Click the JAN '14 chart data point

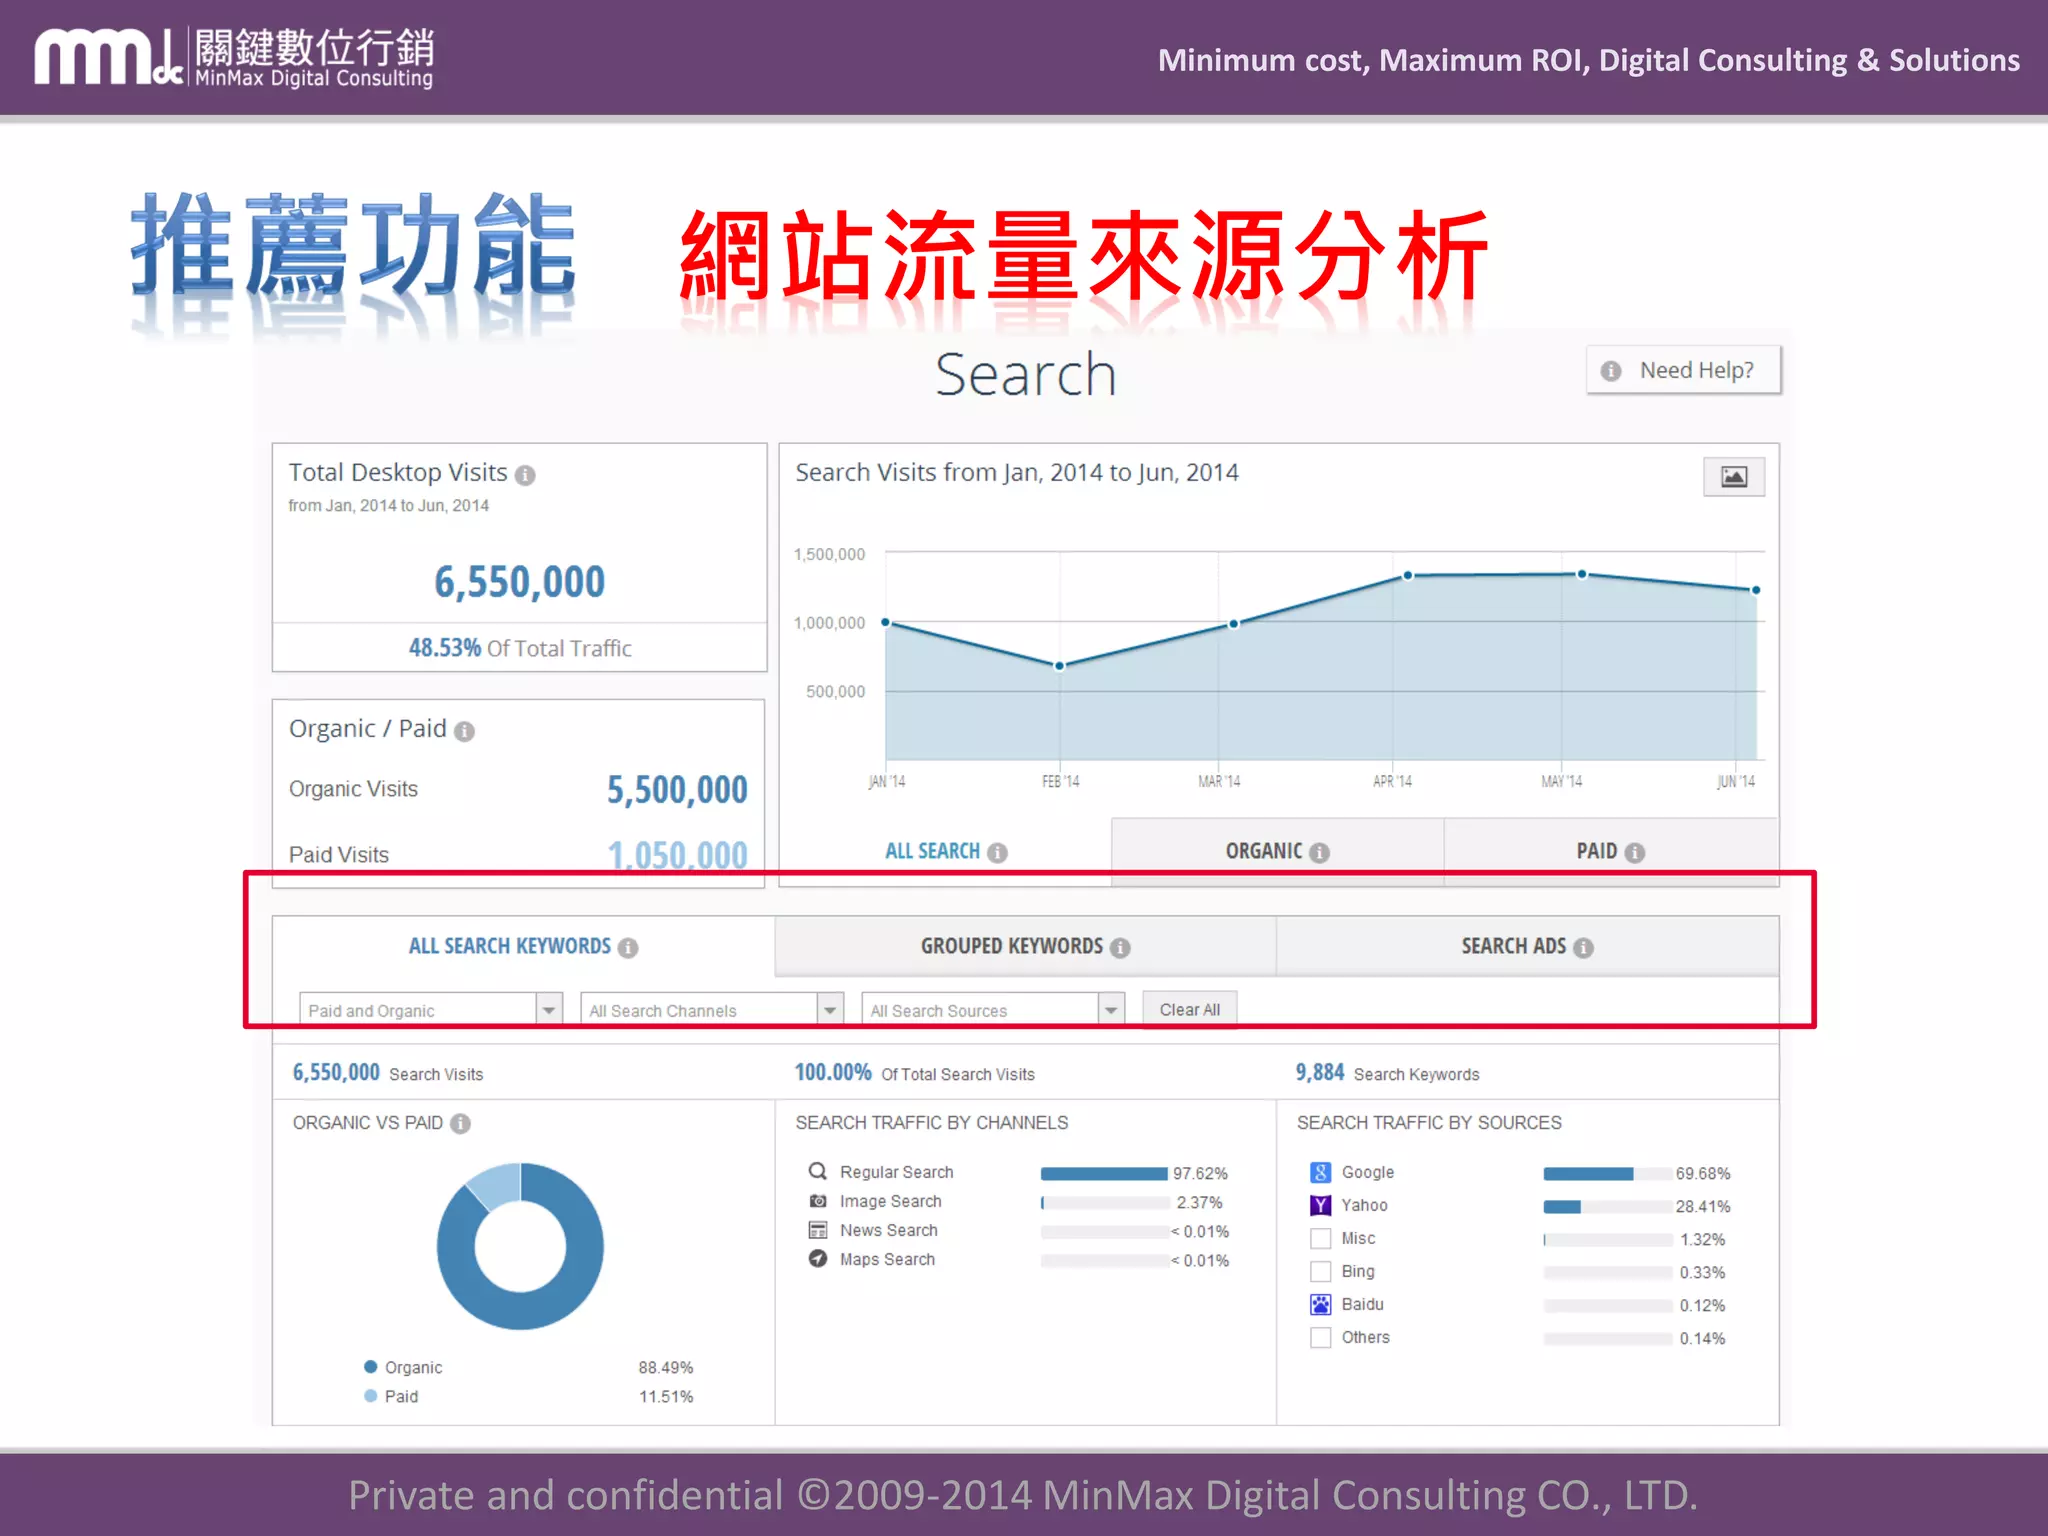(885, 622)
